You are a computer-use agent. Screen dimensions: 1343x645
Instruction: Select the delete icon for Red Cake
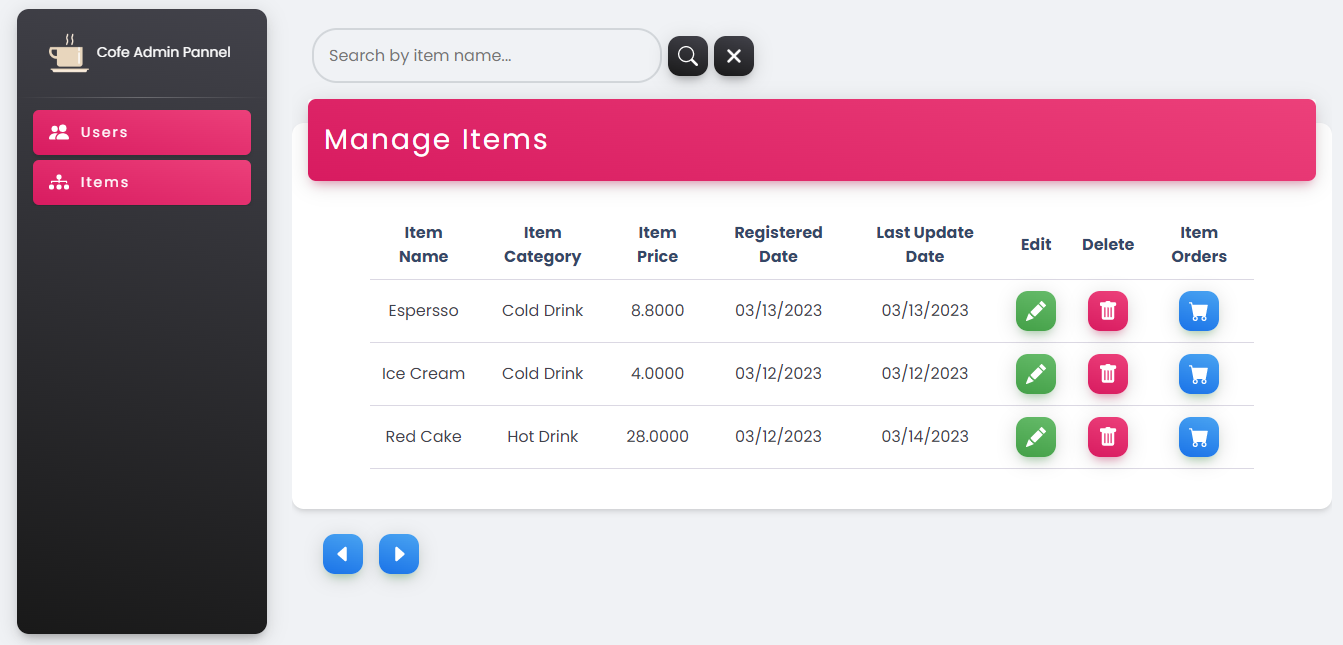pos(1107,437)
